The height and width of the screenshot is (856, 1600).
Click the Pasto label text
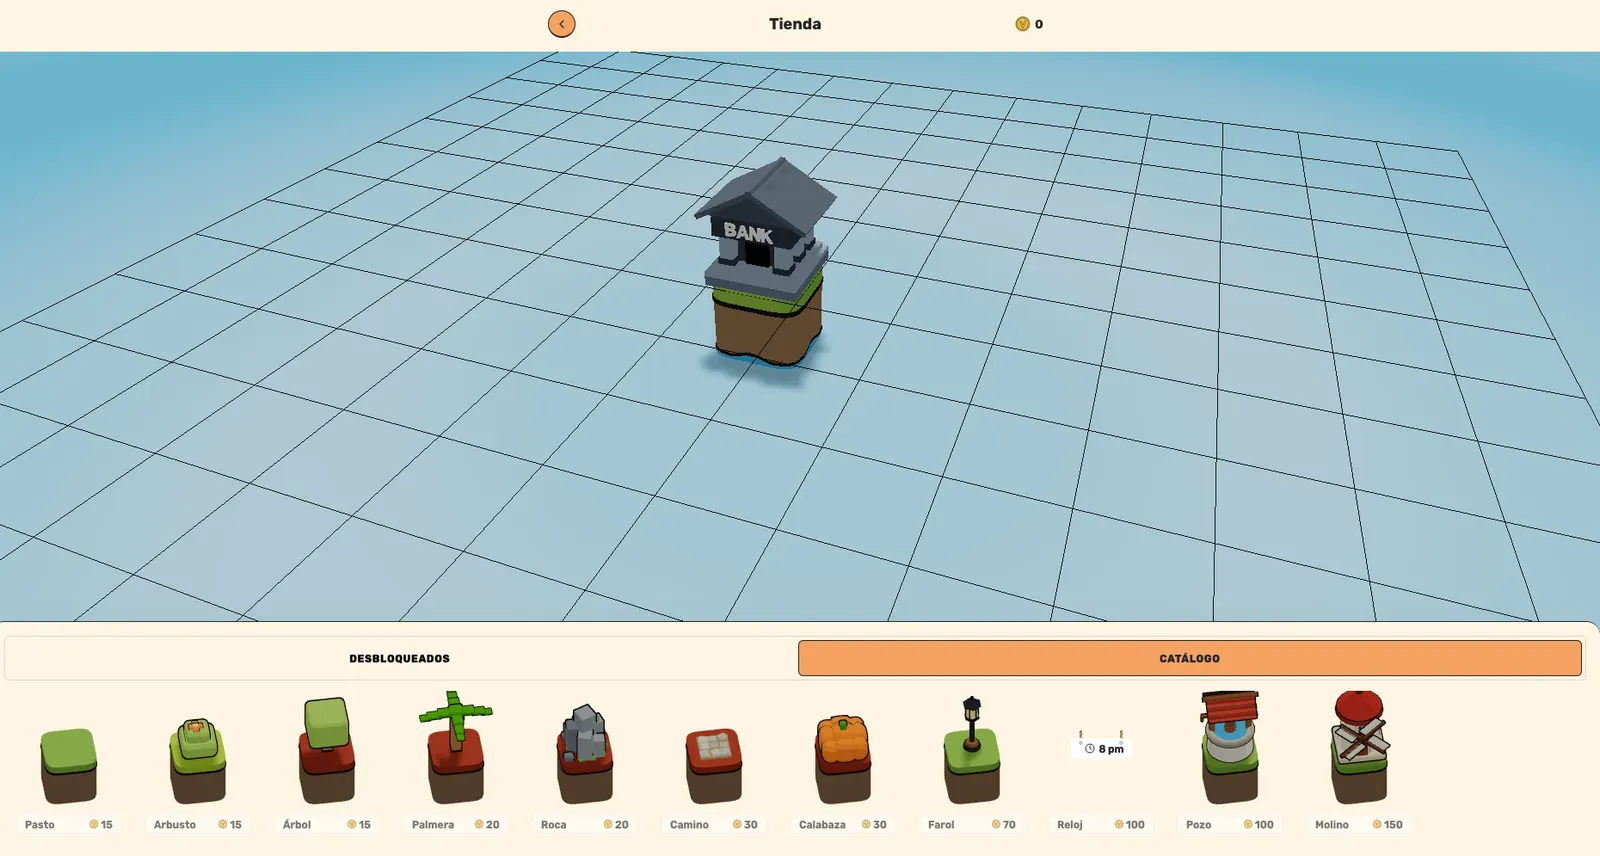click(x=40, y=825)
